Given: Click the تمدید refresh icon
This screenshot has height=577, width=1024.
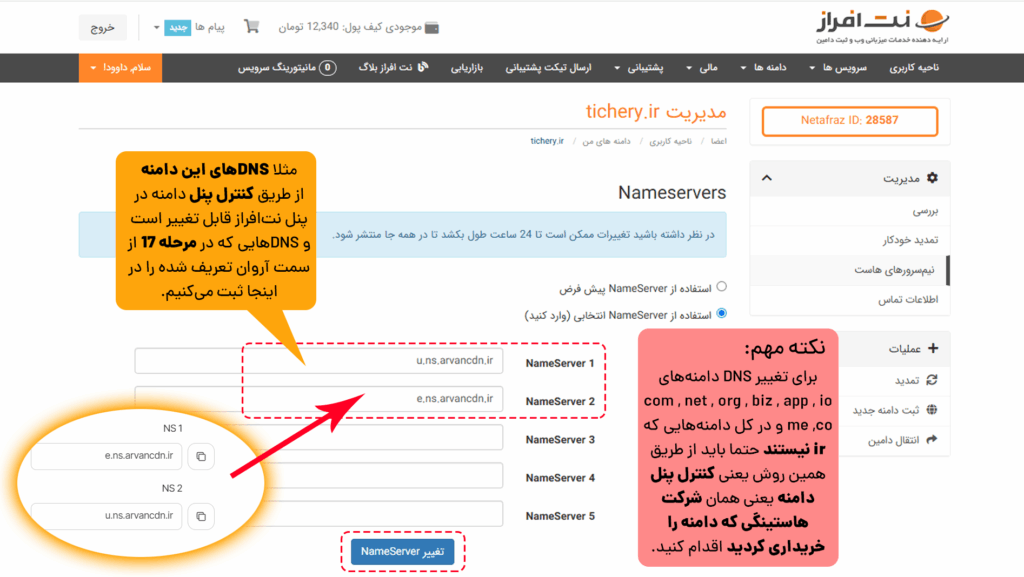Looking at the screenshot, I should pyautogui.click(x=932, y=380).
